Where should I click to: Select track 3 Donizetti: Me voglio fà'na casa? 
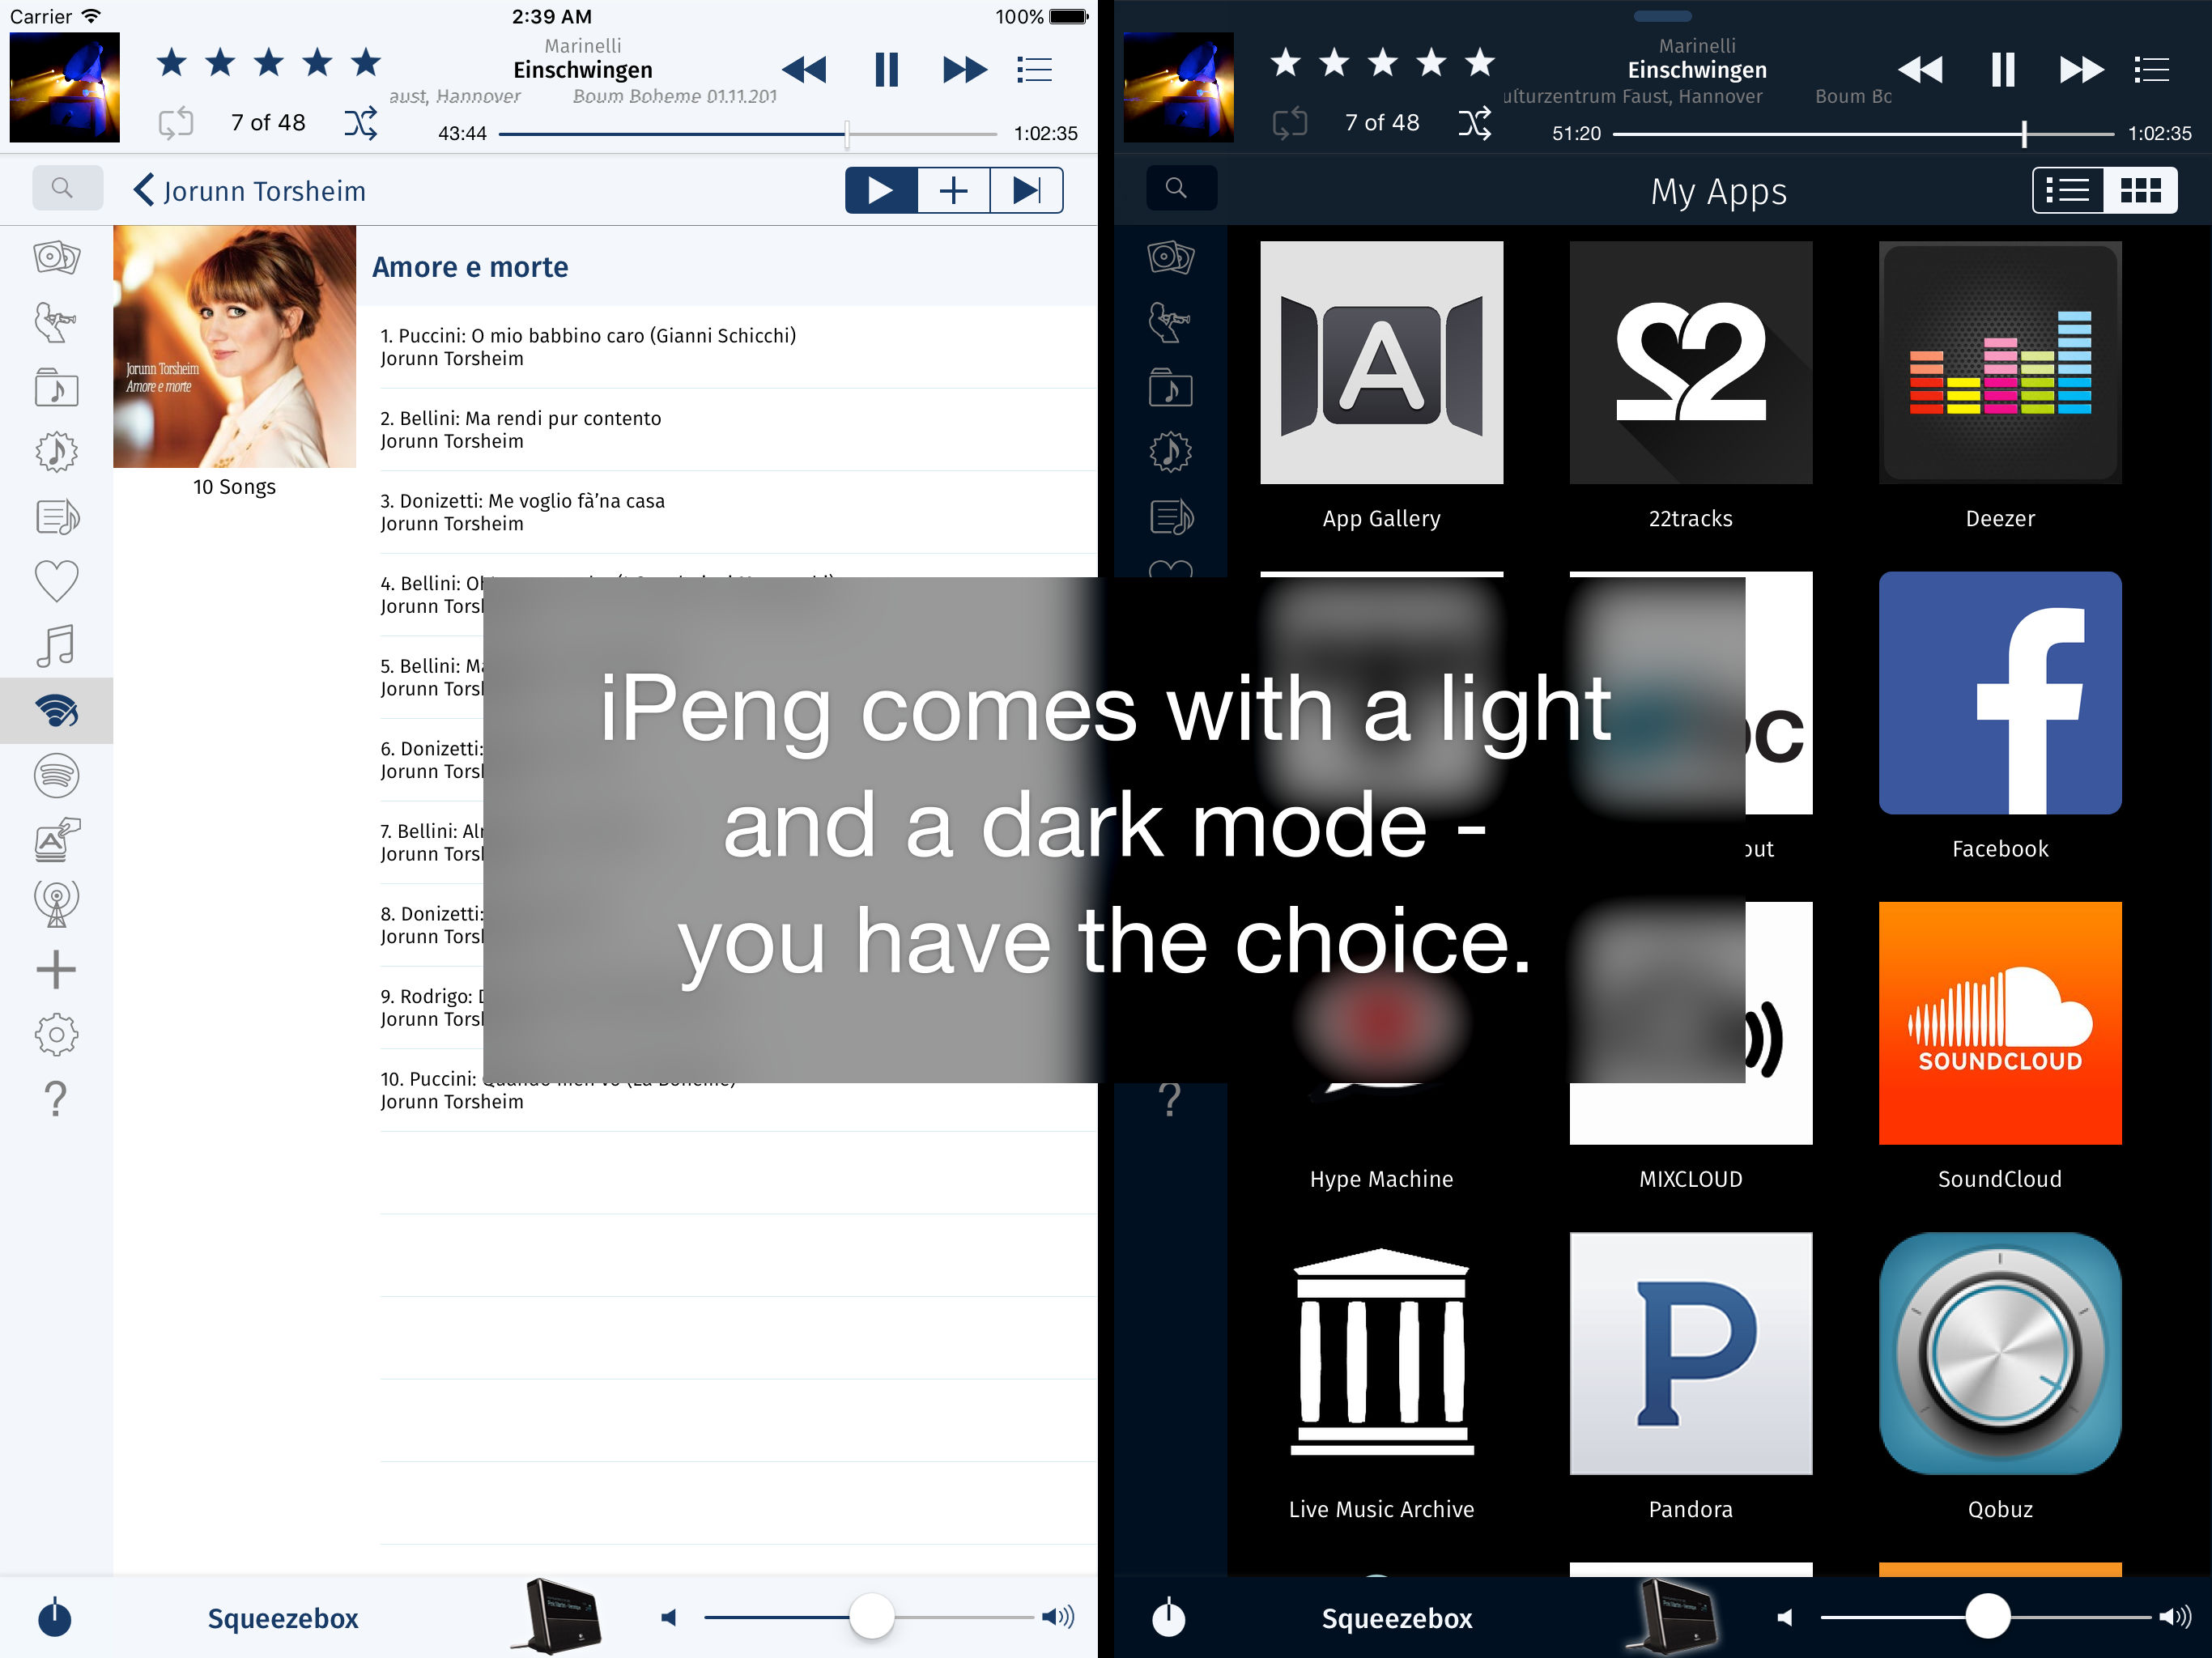[x=738, y=512]
